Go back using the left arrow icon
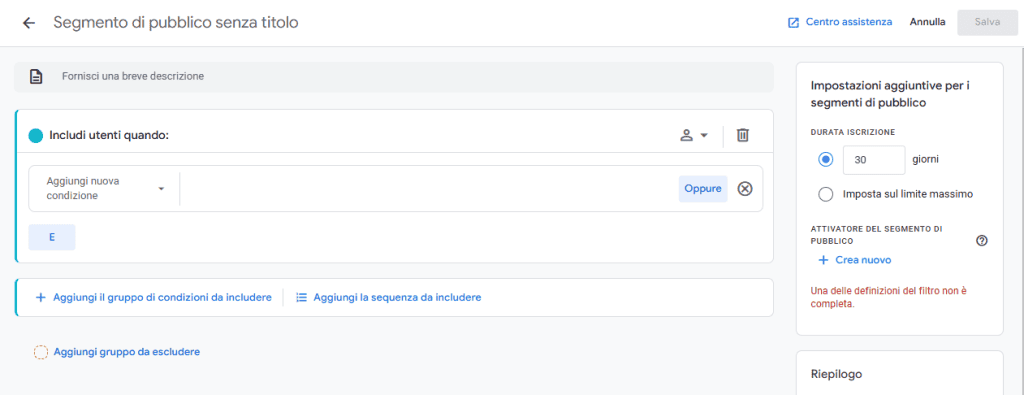The image size is (1024, 395). click(x=28, y=23)
